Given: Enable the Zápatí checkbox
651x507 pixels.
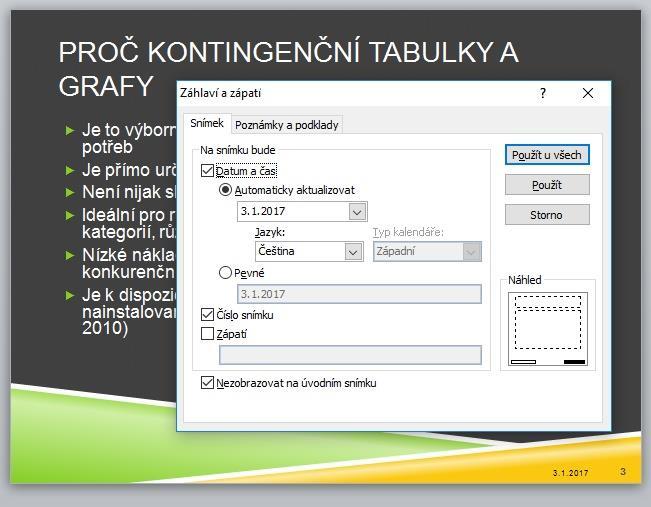Looking at the screenshot, I should [x=207, y=333].
